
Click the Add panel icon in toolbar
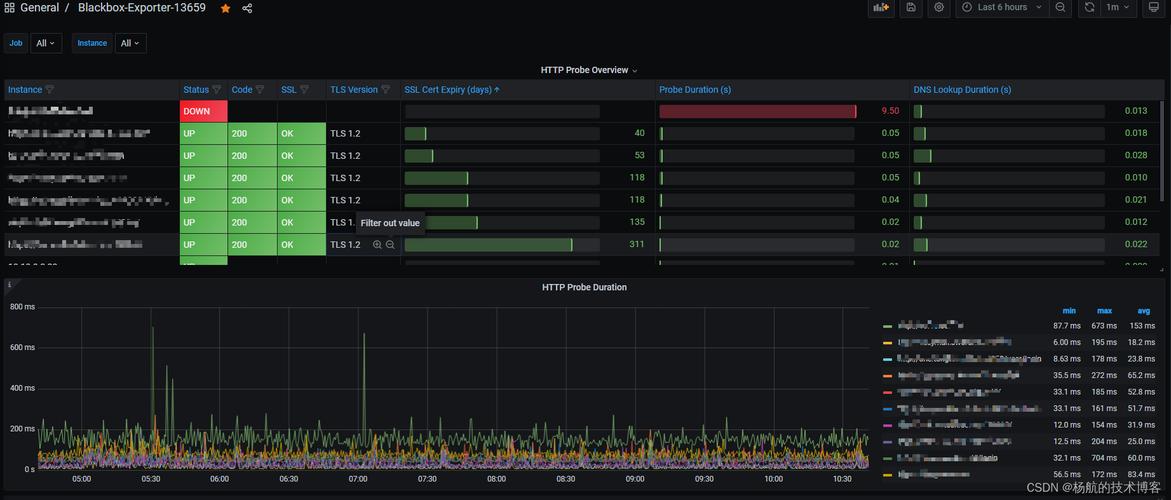click(x=881, y=8)
